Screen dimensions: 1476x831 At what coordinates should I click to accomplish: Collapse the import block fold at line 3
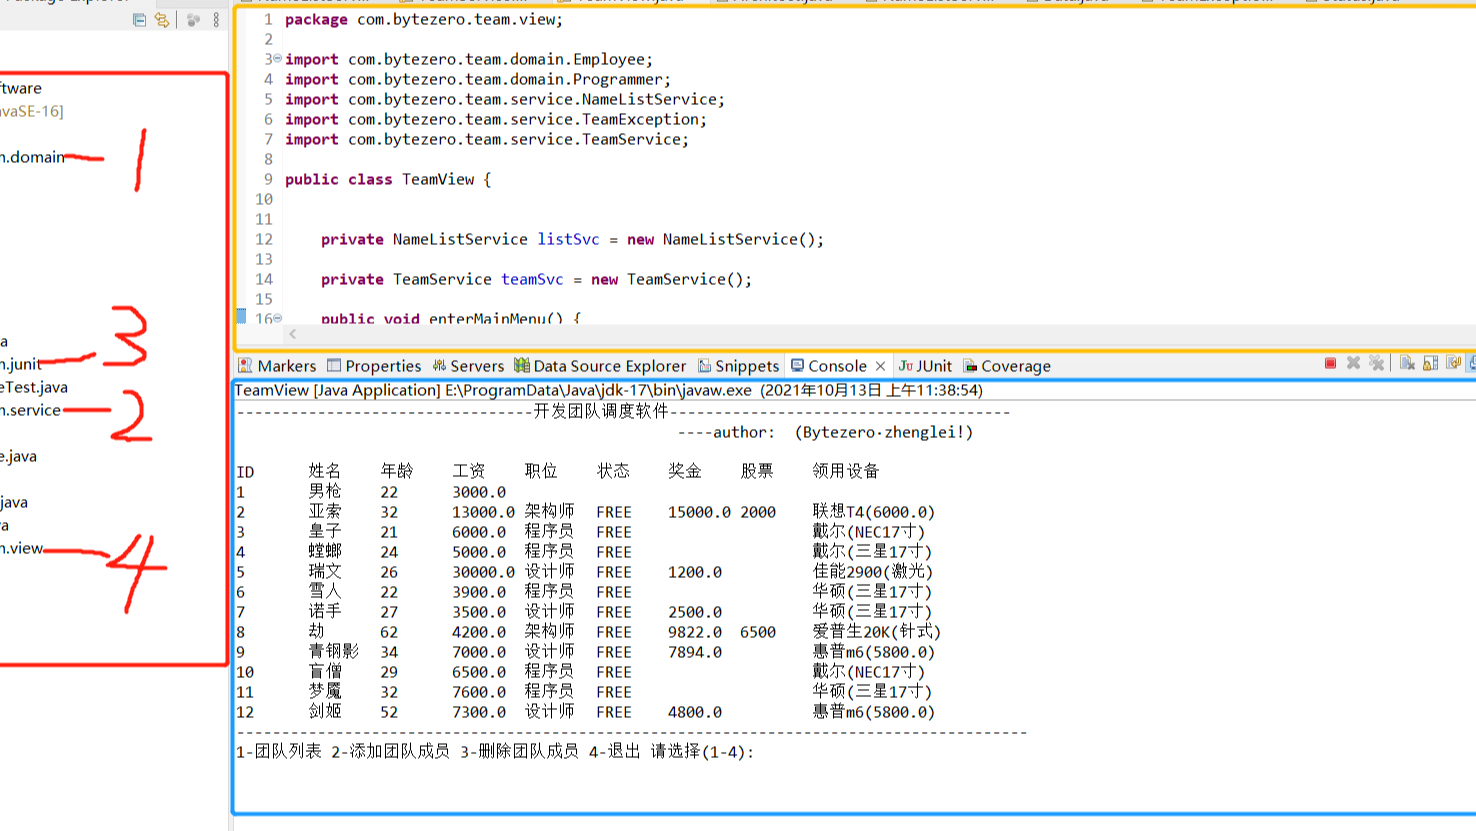tap(277, 59)
